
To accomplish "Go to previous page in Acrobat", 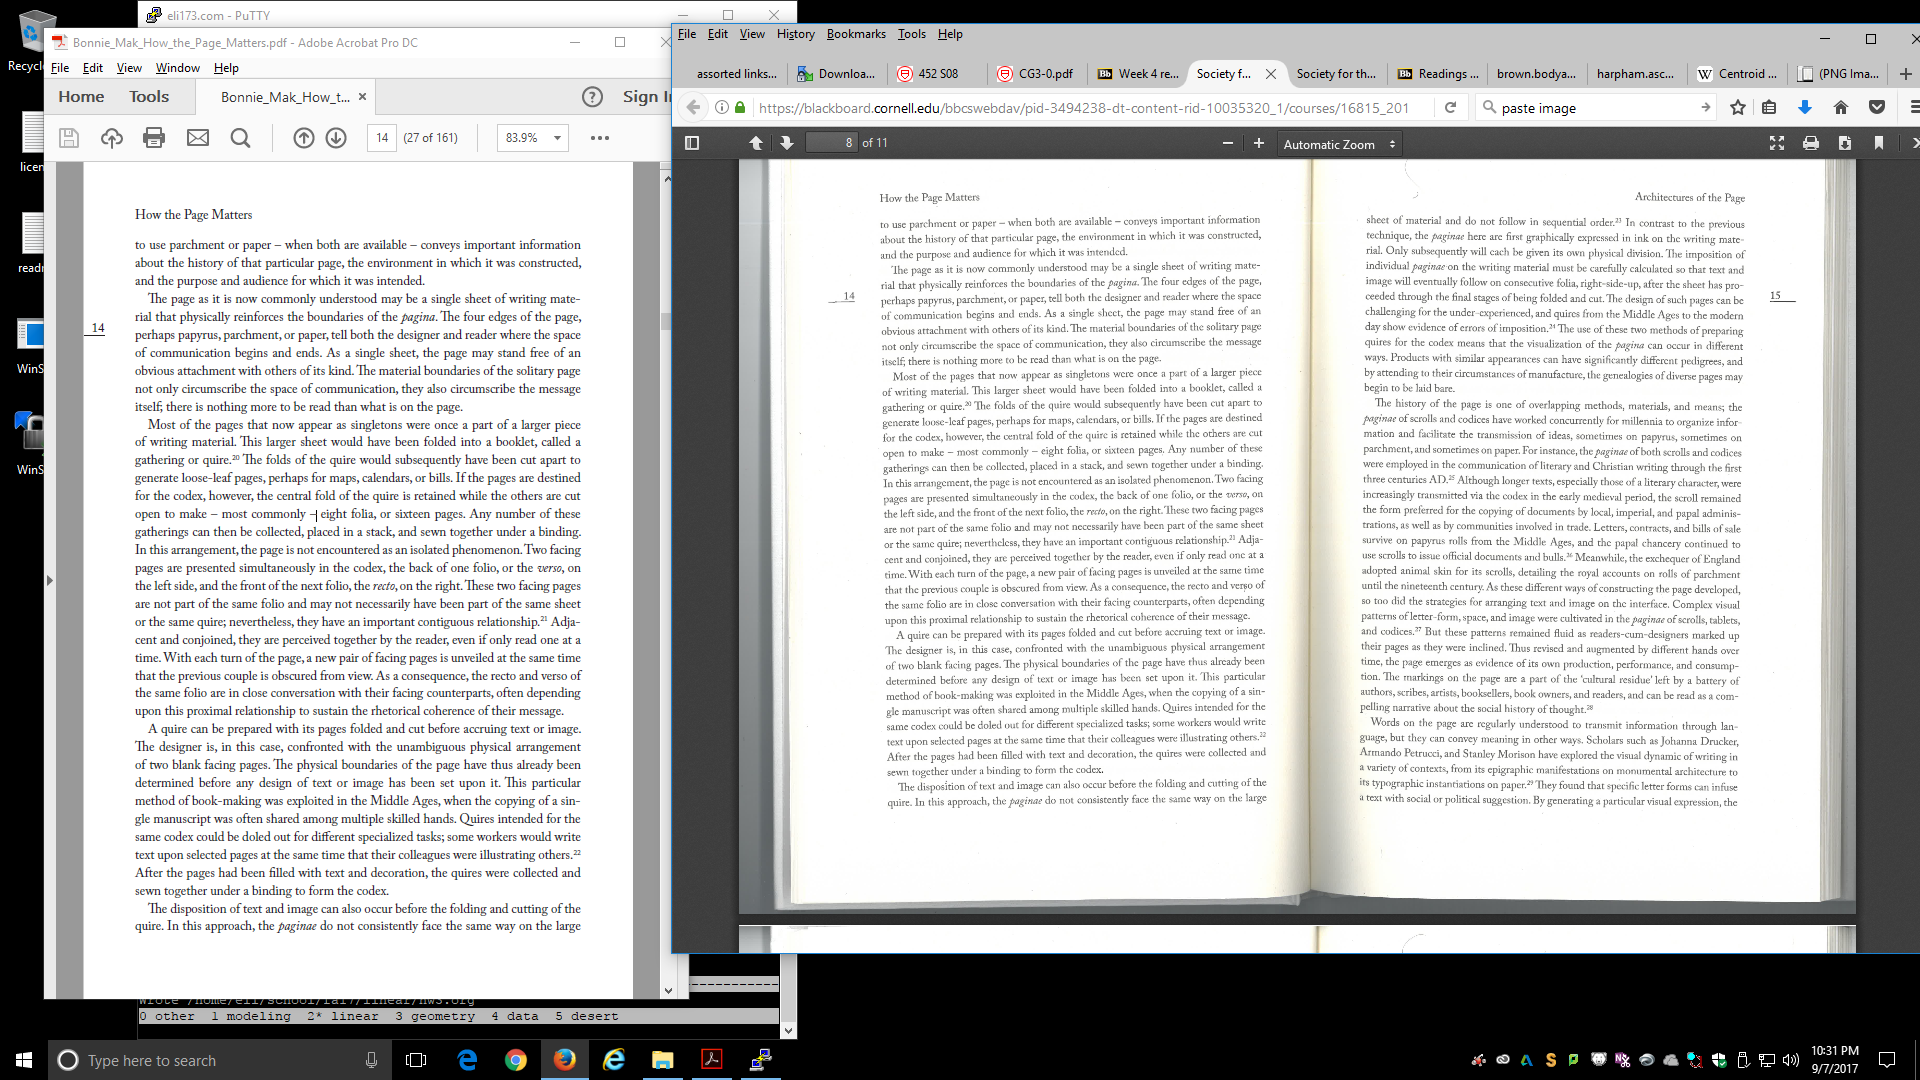I will [x=304, y=138].
